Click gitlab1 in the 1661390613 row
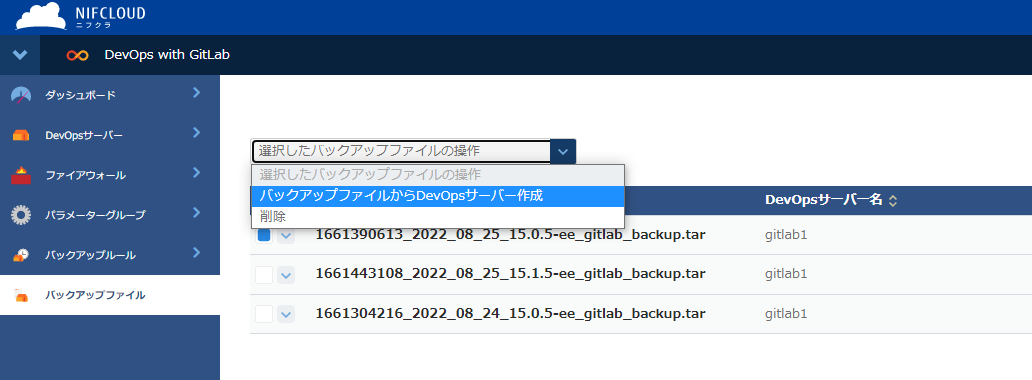 pos(786,236)
